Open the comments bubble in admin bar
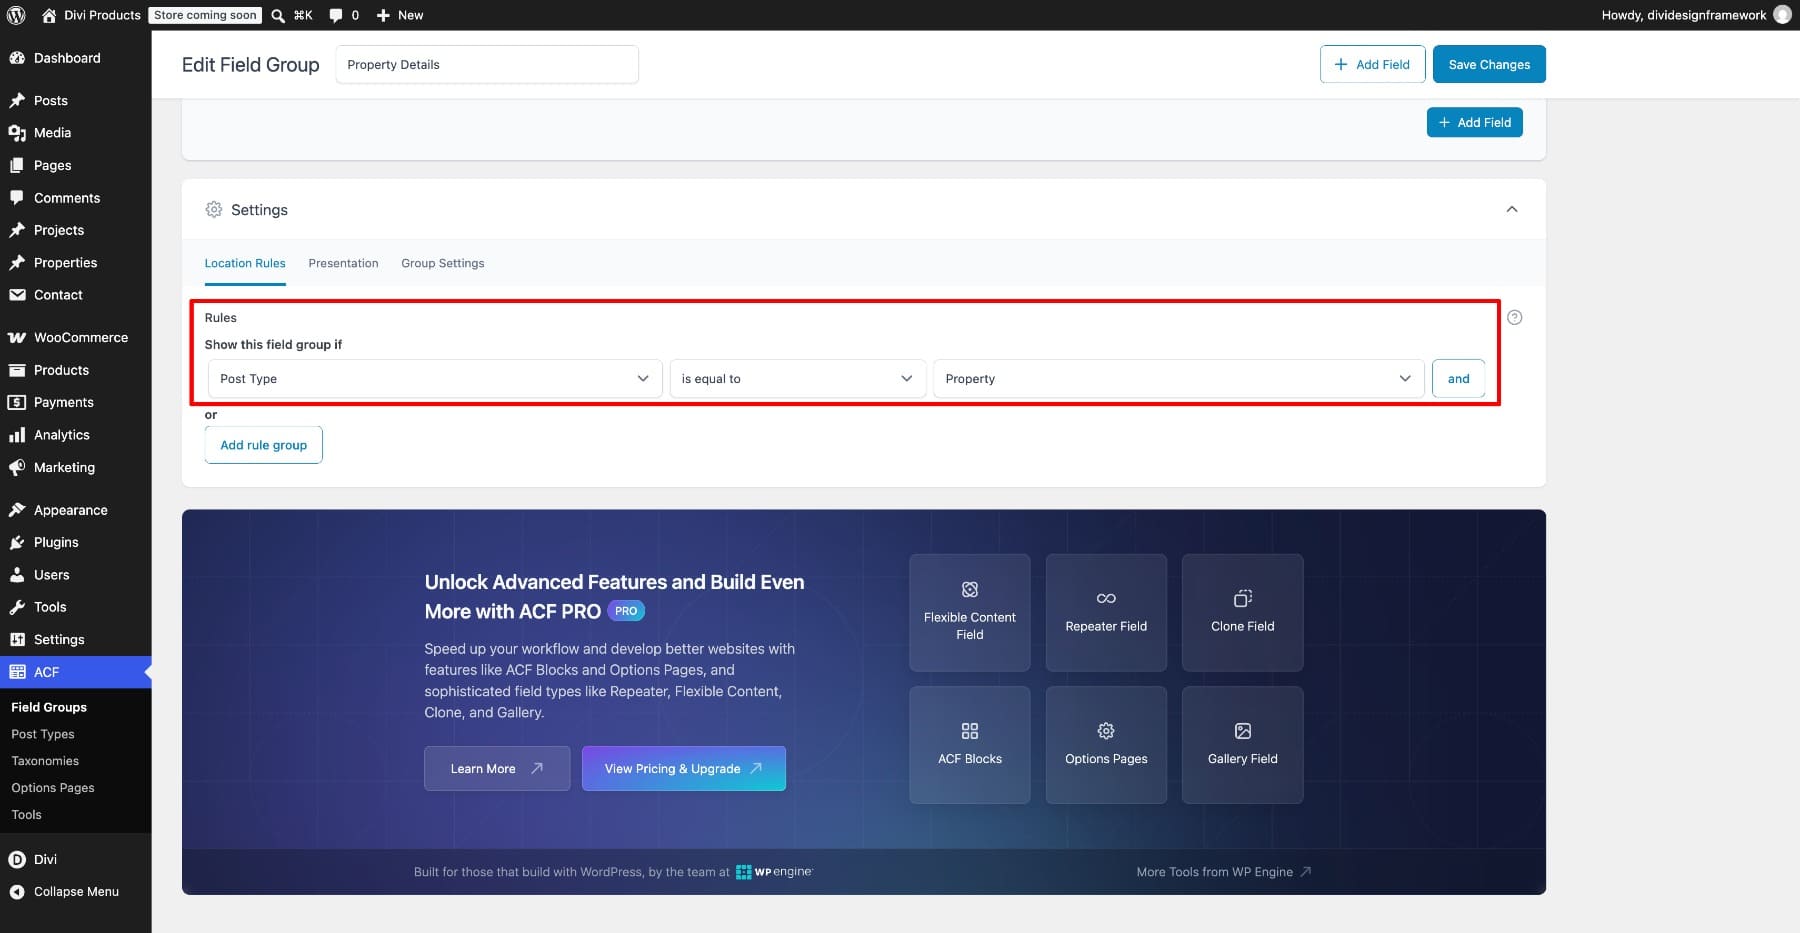This screenshot has width=1800, height=933. point(336,15)
